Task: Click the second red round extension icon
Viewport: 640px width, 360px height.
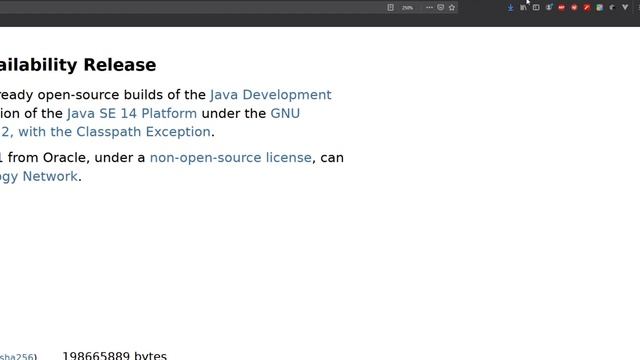Action: [x=574, y=7]
